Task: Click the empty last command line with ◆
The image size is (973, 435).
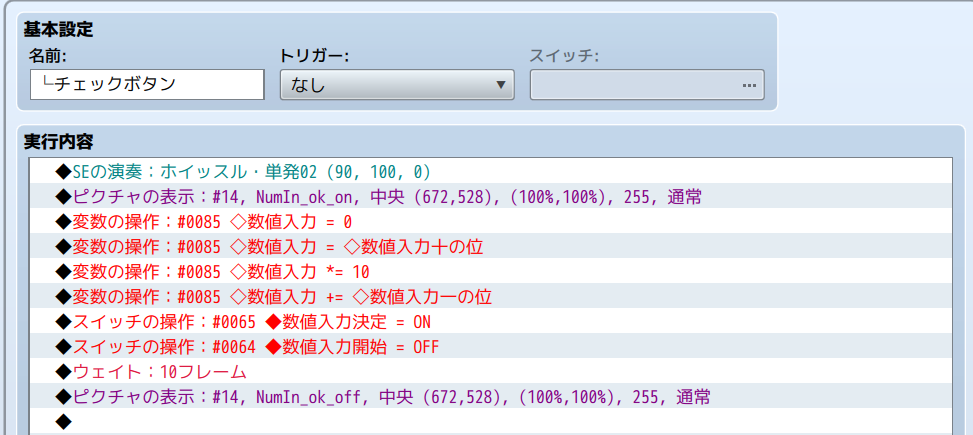Action: point(491,421)
